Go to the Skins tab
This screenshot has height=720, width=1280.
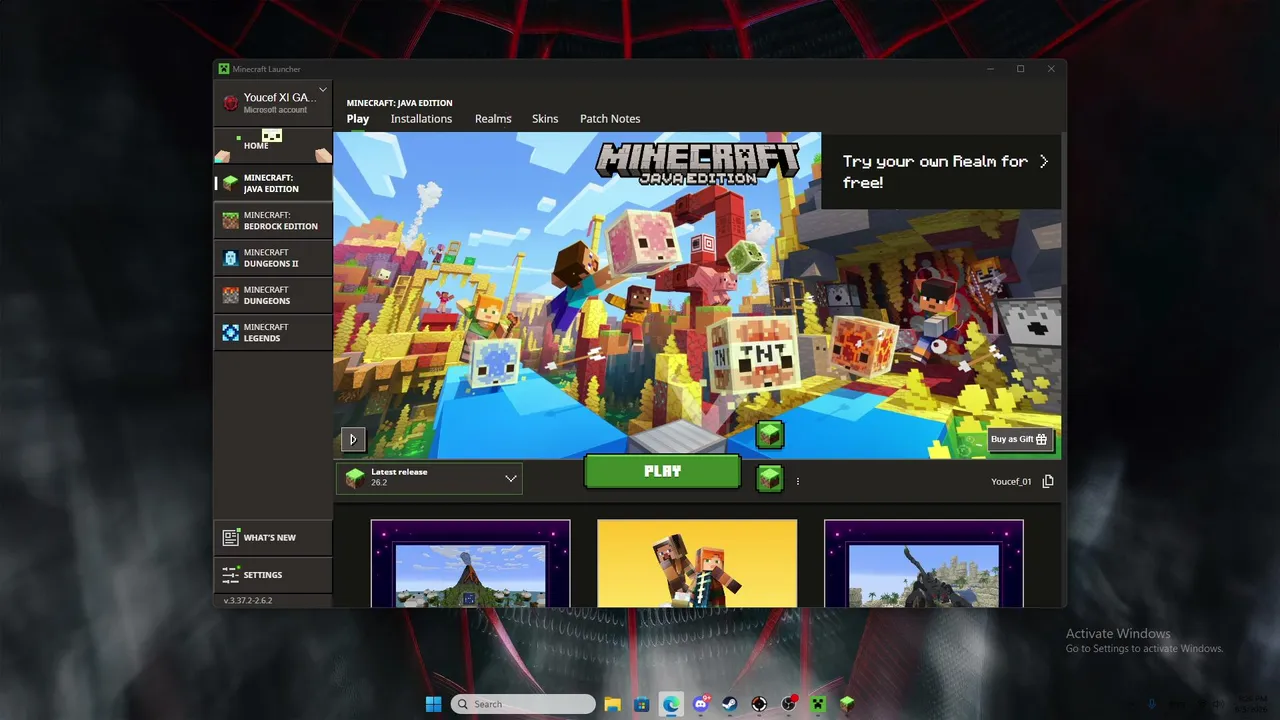(x=545, y=119)
